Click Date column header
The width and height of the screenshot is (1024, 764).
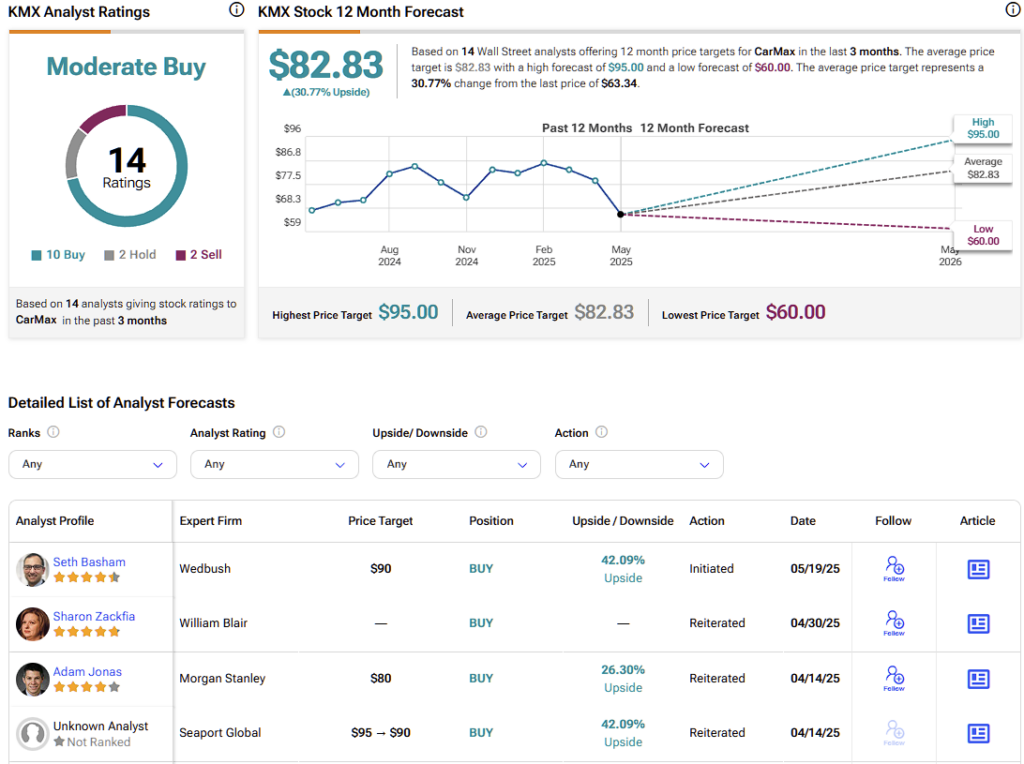click(803, 520)
